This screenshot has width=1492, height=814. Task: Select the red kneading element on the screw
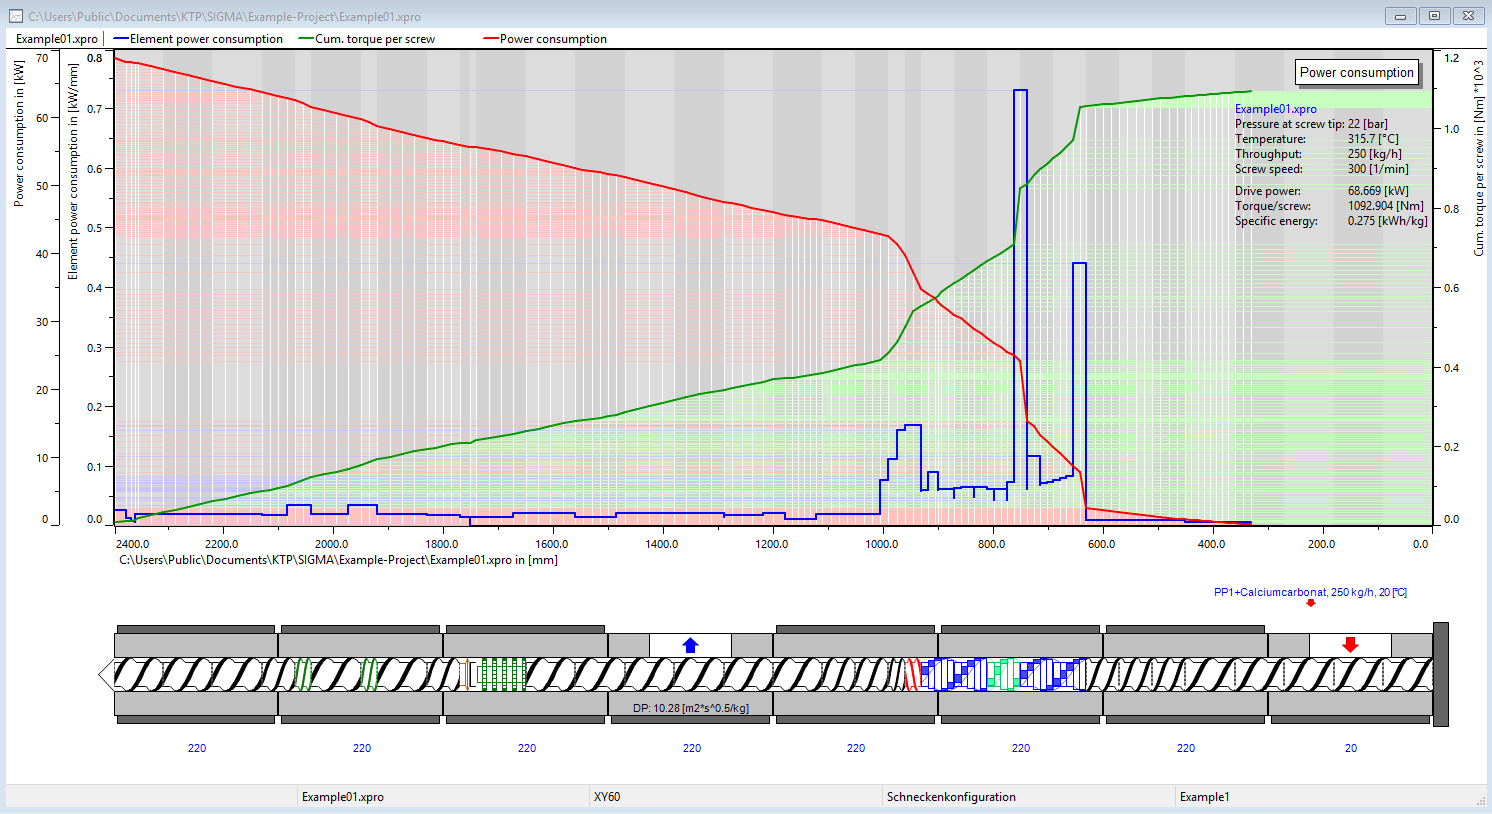pyautogui.click(x=911, y=674)
